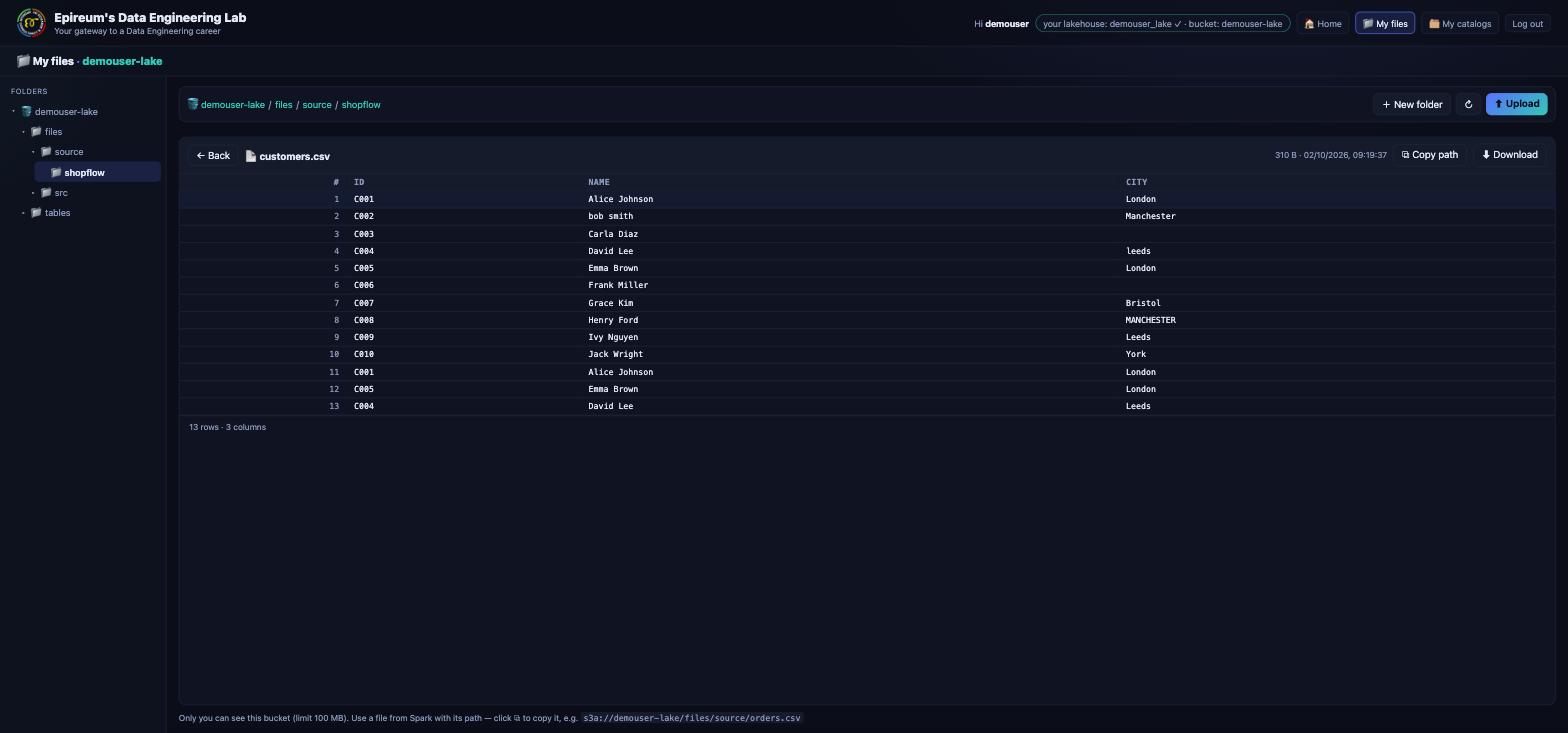Screen dimensions: 1568x733
Task: Click the source folder icon in tree
Action: click(46, 152)
